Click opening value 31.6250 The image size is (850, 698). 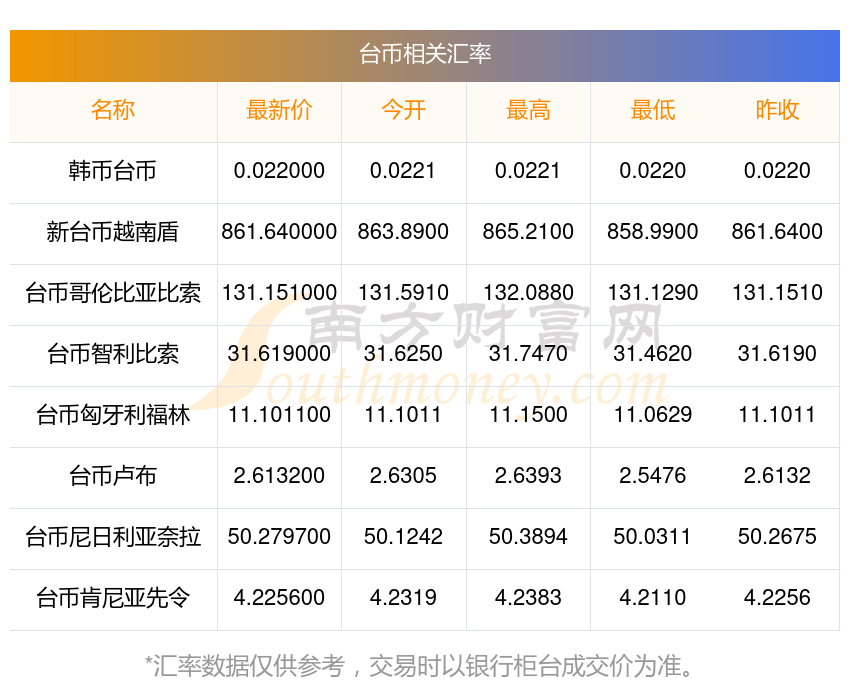(403, 354)
